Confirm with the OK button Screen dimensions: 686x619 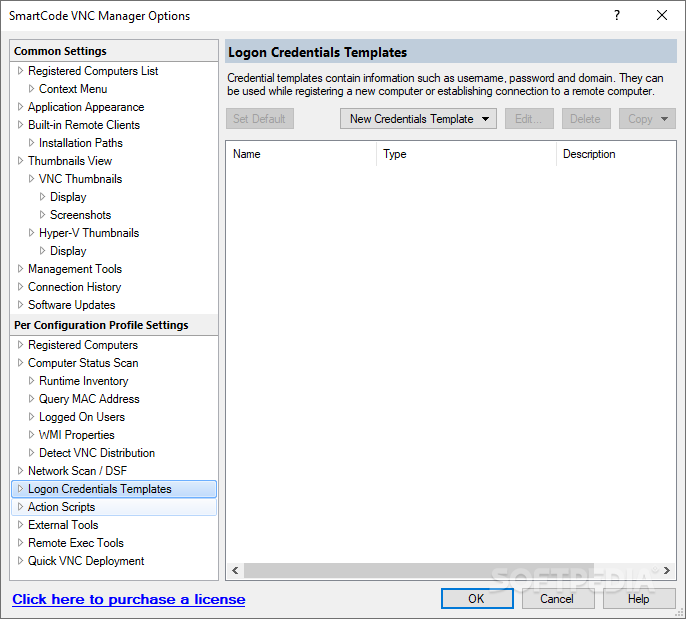tap(477, 598)
